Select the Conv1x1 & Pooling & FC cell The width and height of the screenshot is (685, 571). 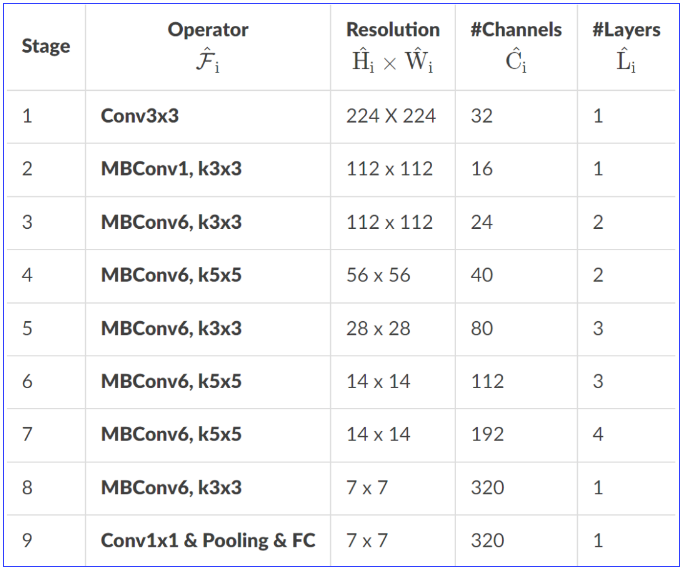pyautogui.click(x=208, y=541)
